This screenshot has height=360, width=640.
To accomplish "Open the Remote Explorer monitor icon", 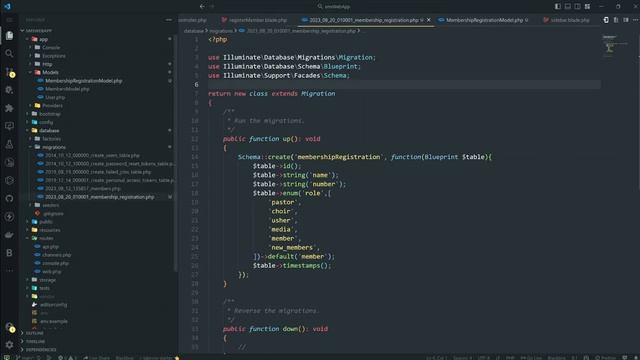I will tap(9, 126).
